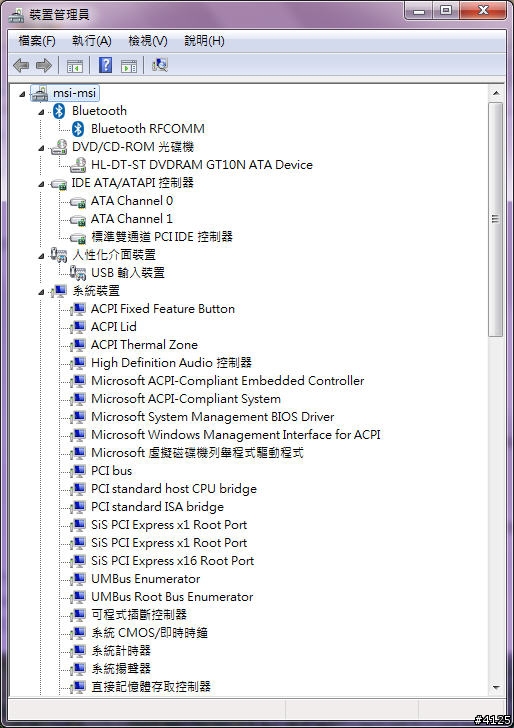
Task: Select Microsoft ACPI-Compliant System
Action: tap(186, 399)
